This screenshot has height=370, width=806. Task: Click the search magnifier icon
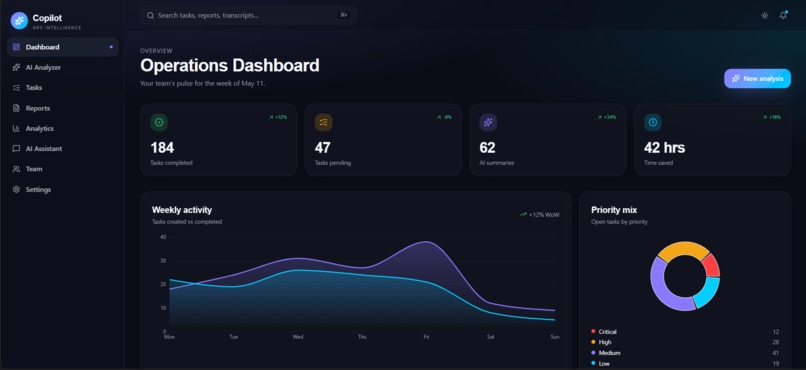coord(151,15)
